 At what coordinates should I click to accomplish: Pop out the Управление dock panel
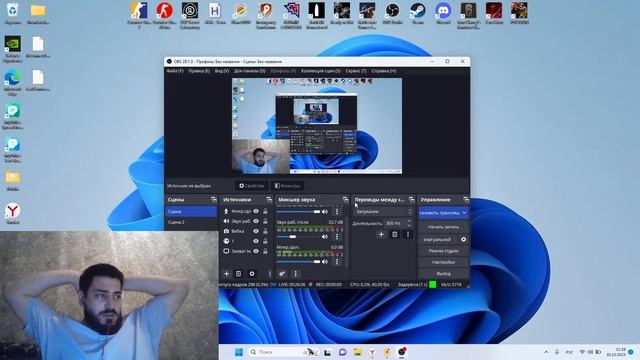(x=466, y=200)
